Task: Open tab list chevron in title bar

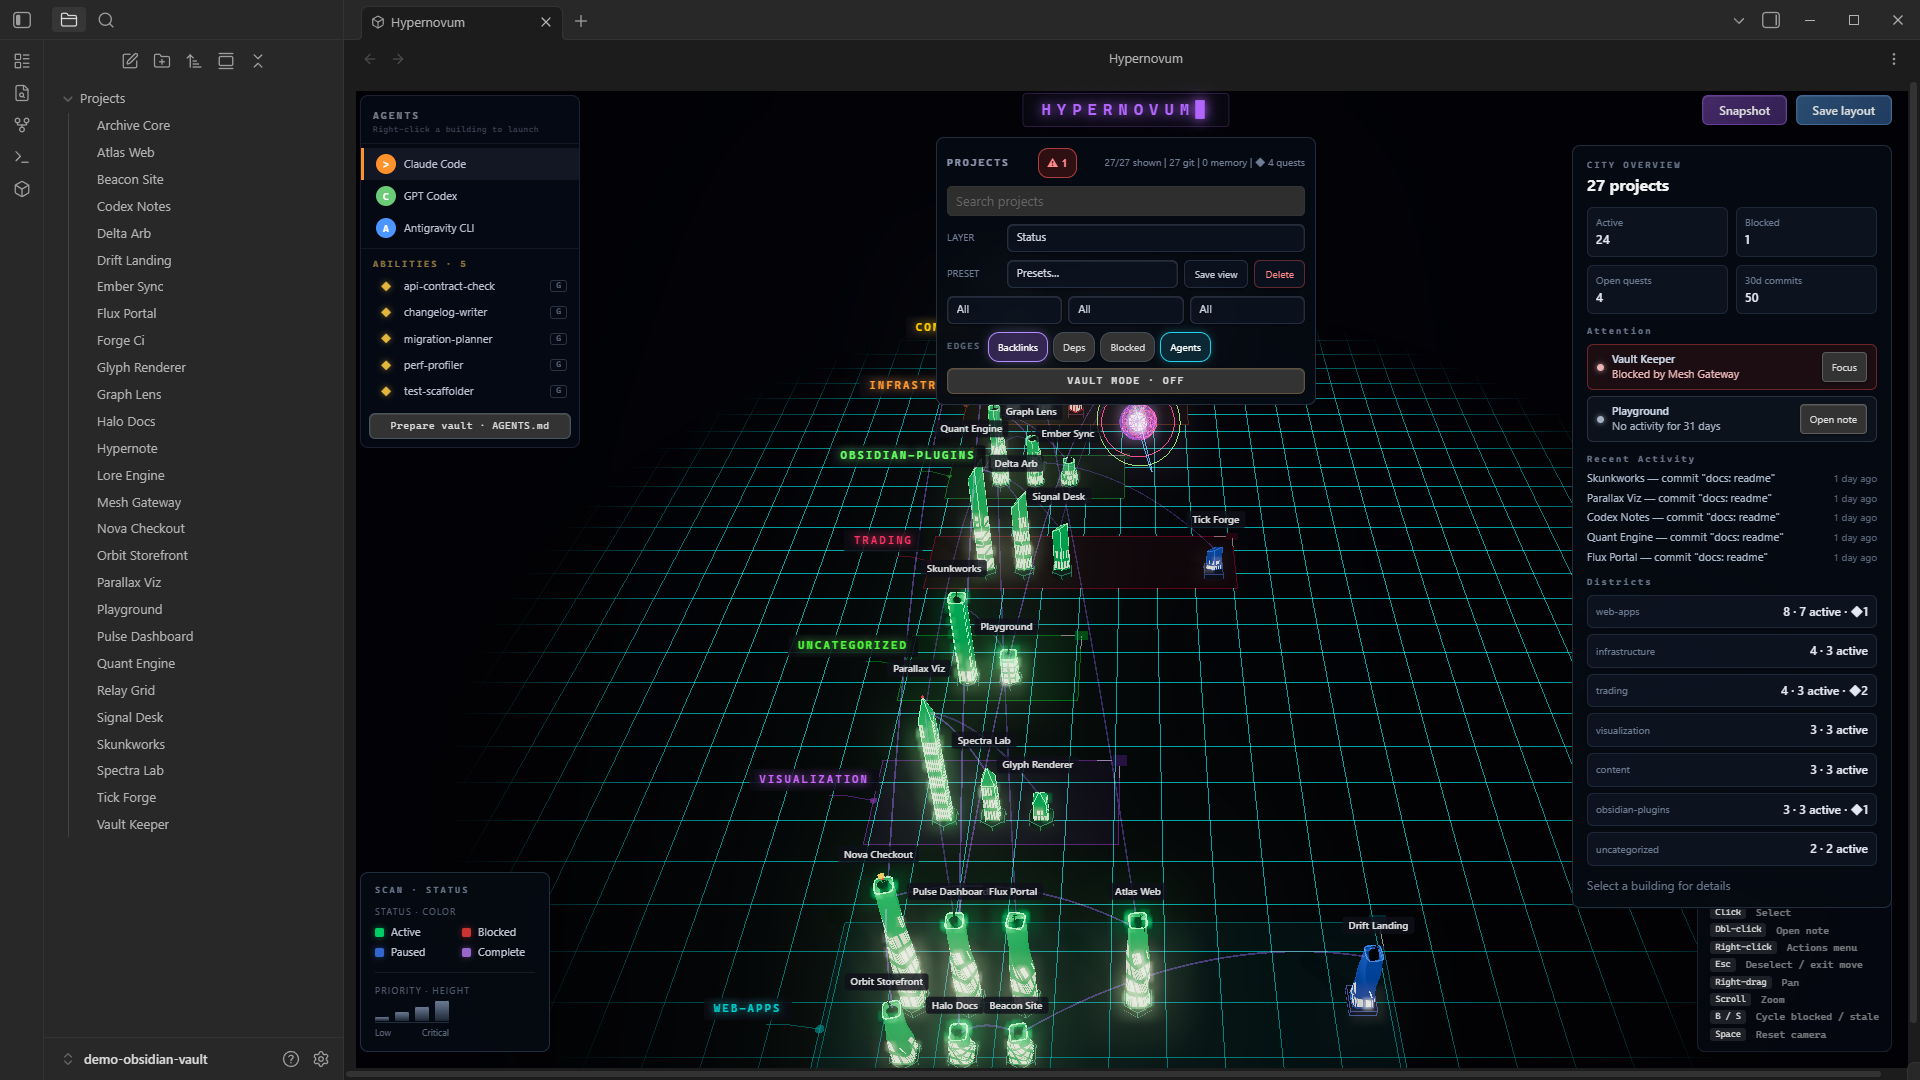Action: [x=1739, y=20]
